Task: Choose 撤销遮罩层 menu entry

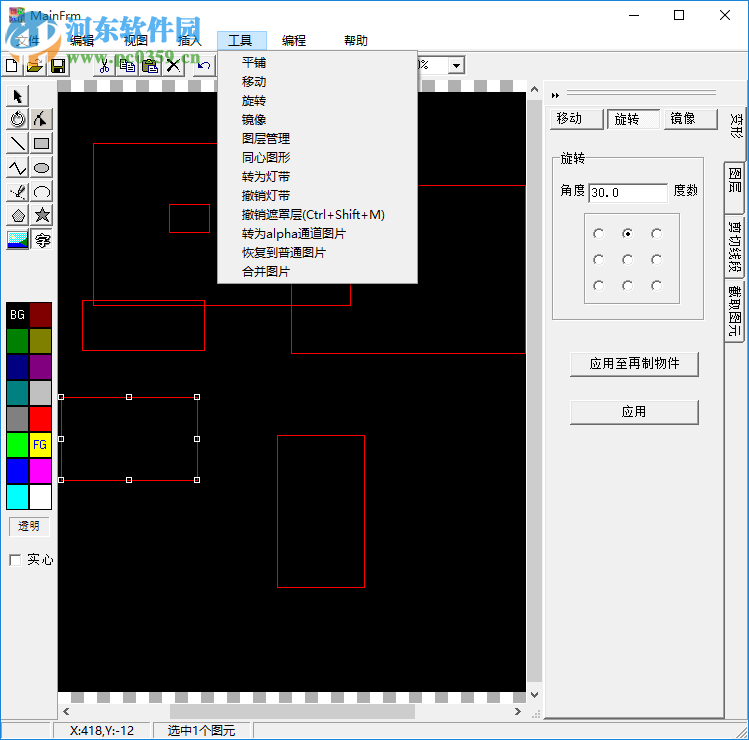Action: pyautogui.click(x=317, y=214)
